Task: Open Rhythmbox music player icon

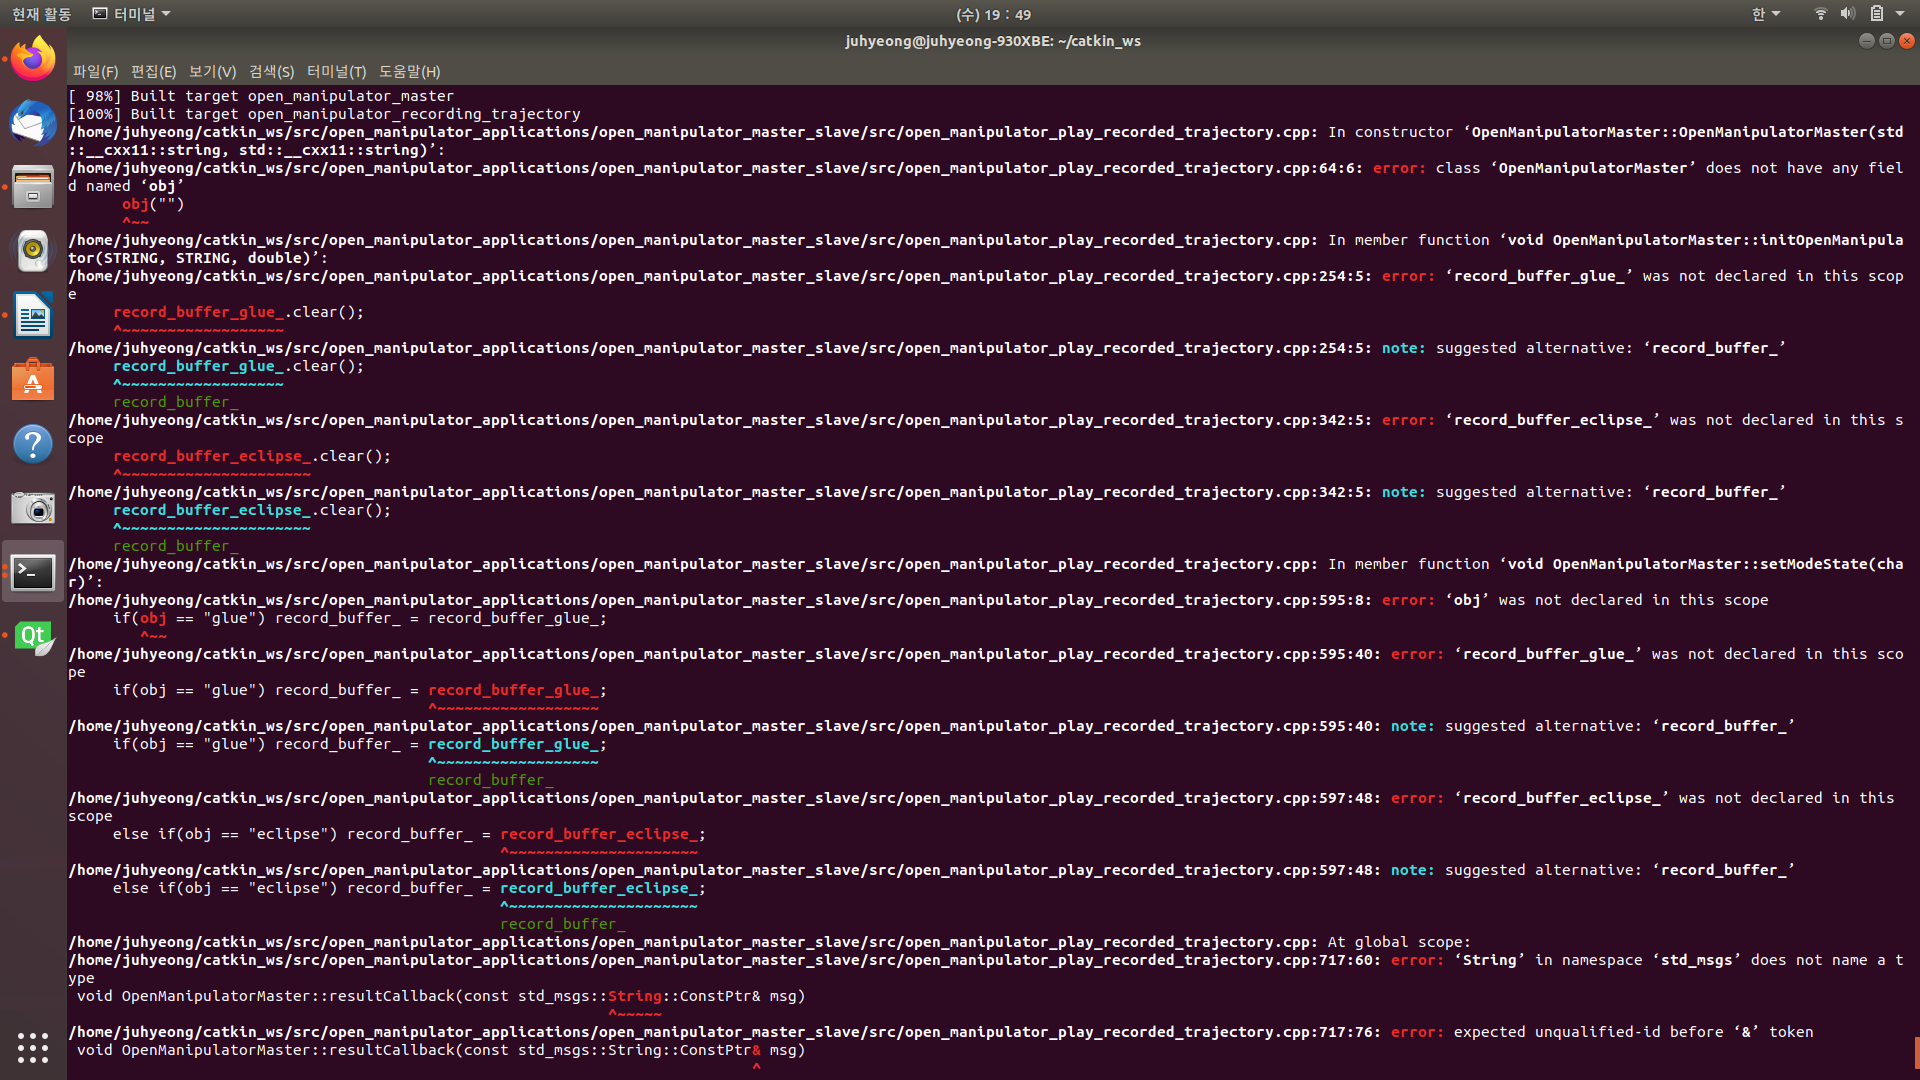Action: [x=33, y=251]
